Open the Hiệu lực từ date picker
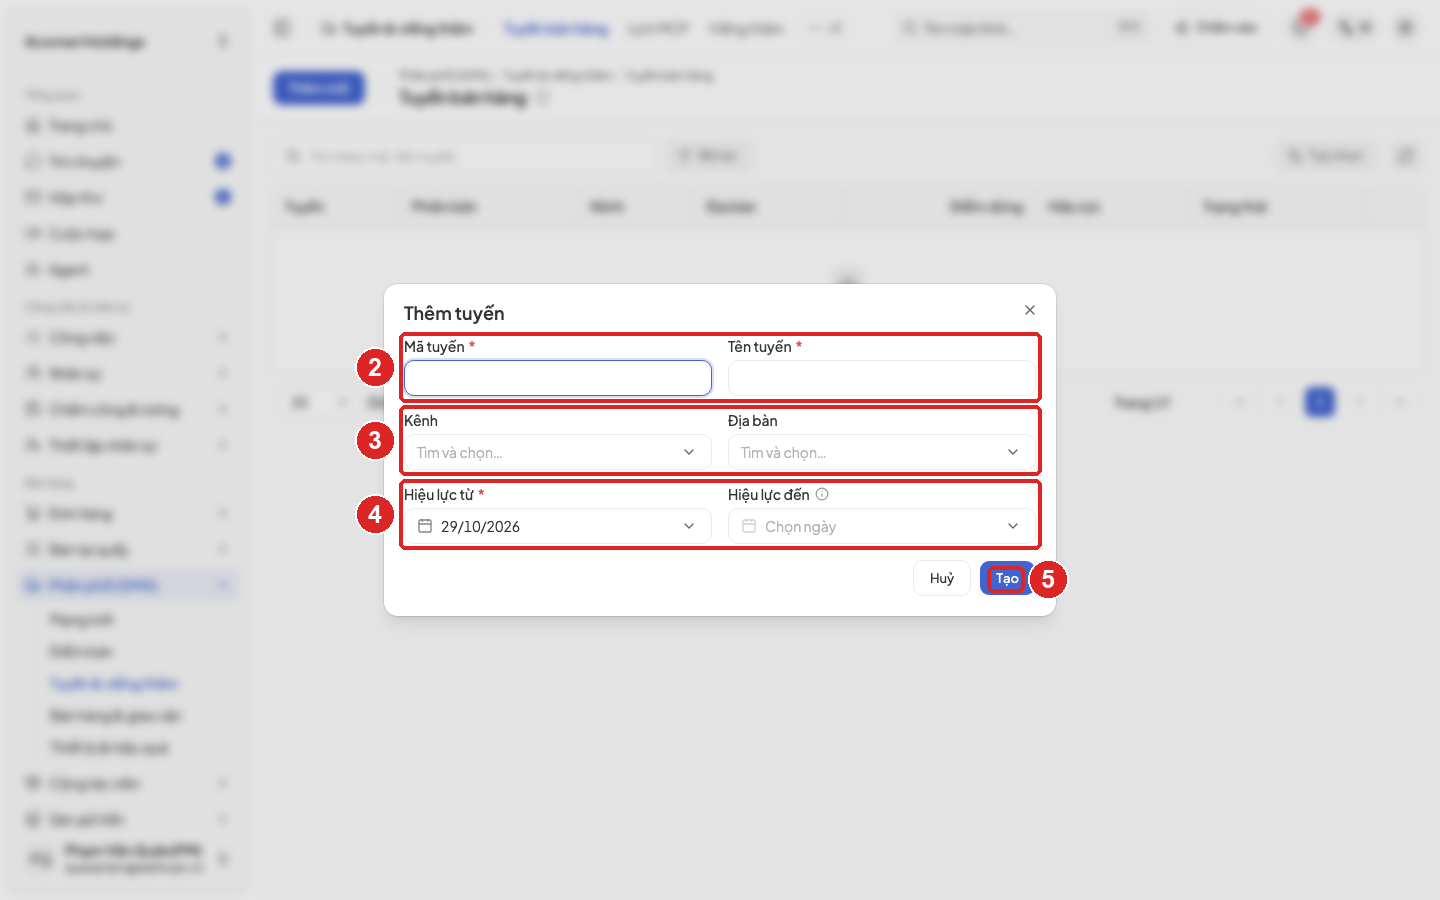The image size is (1440, 900). (558, 526)
